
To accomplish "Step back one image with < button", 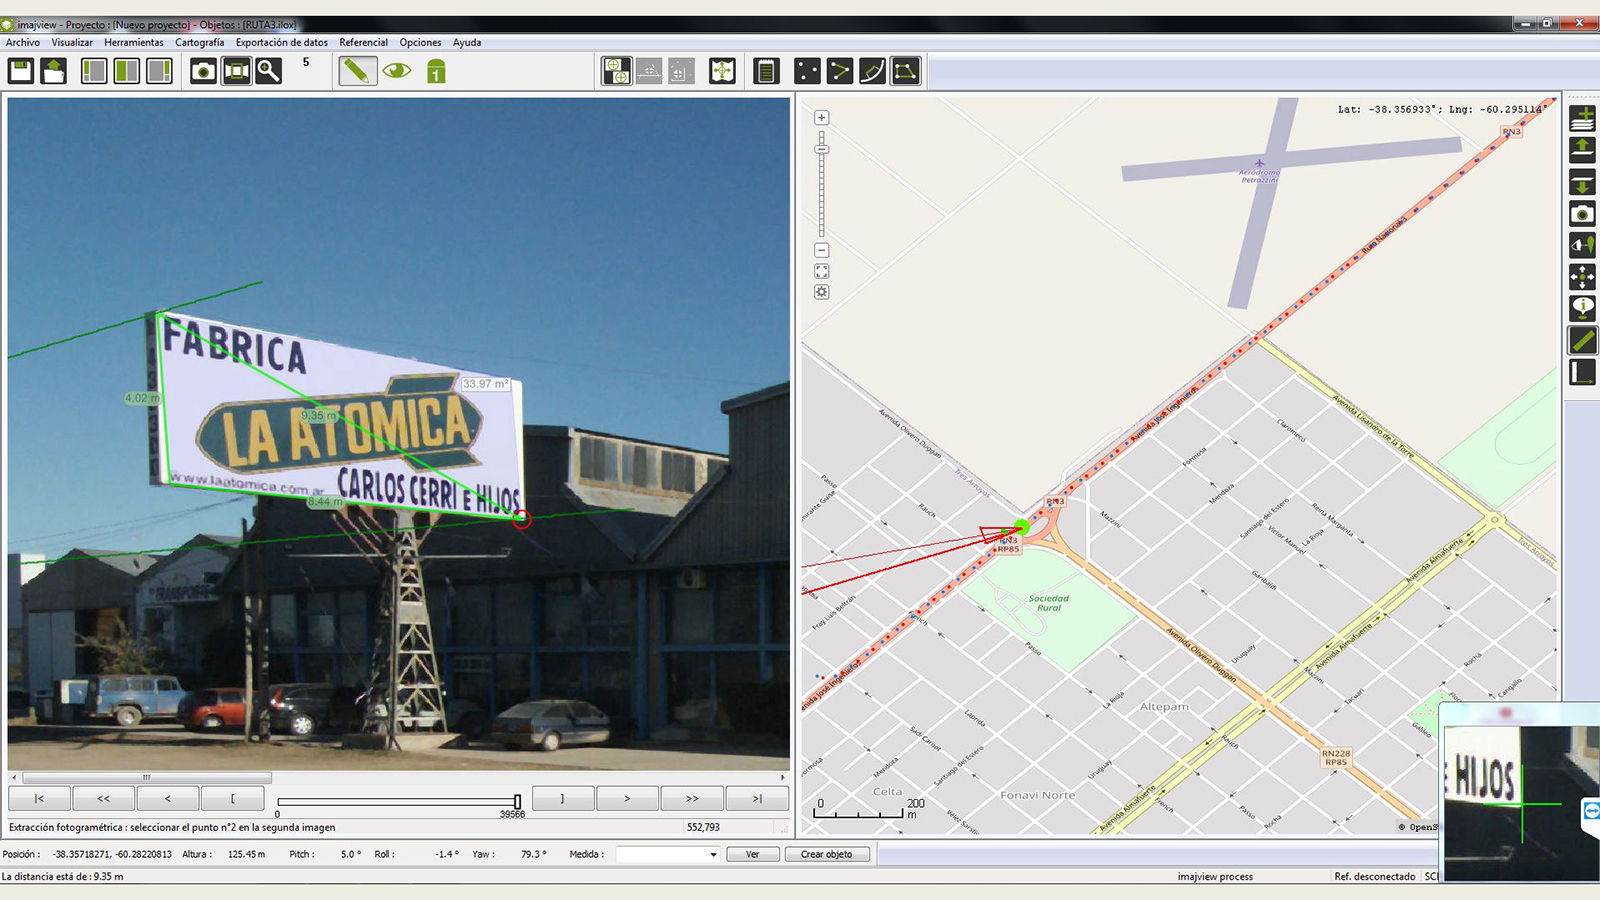I will [x=168, y=798].
